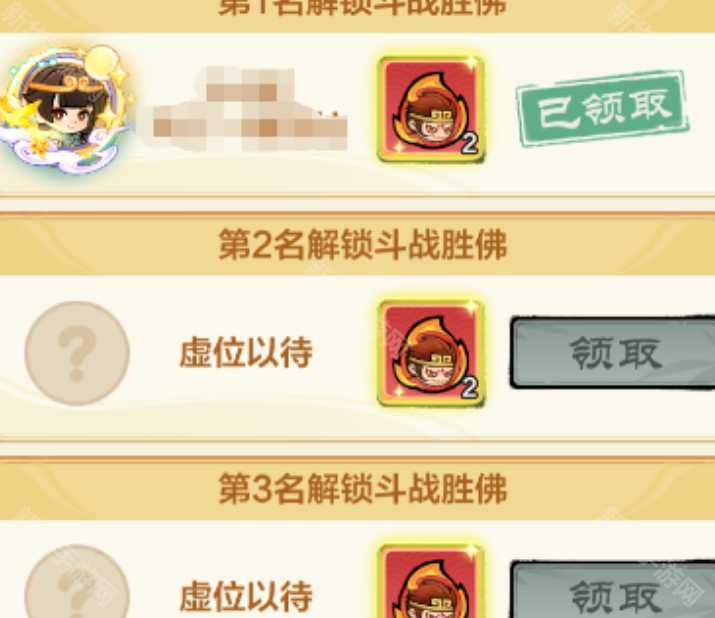Select the 第3名解锁斗战胜佛 header banner
The width and height of the screenshot is (715, 618).
[x=358, y=488]
